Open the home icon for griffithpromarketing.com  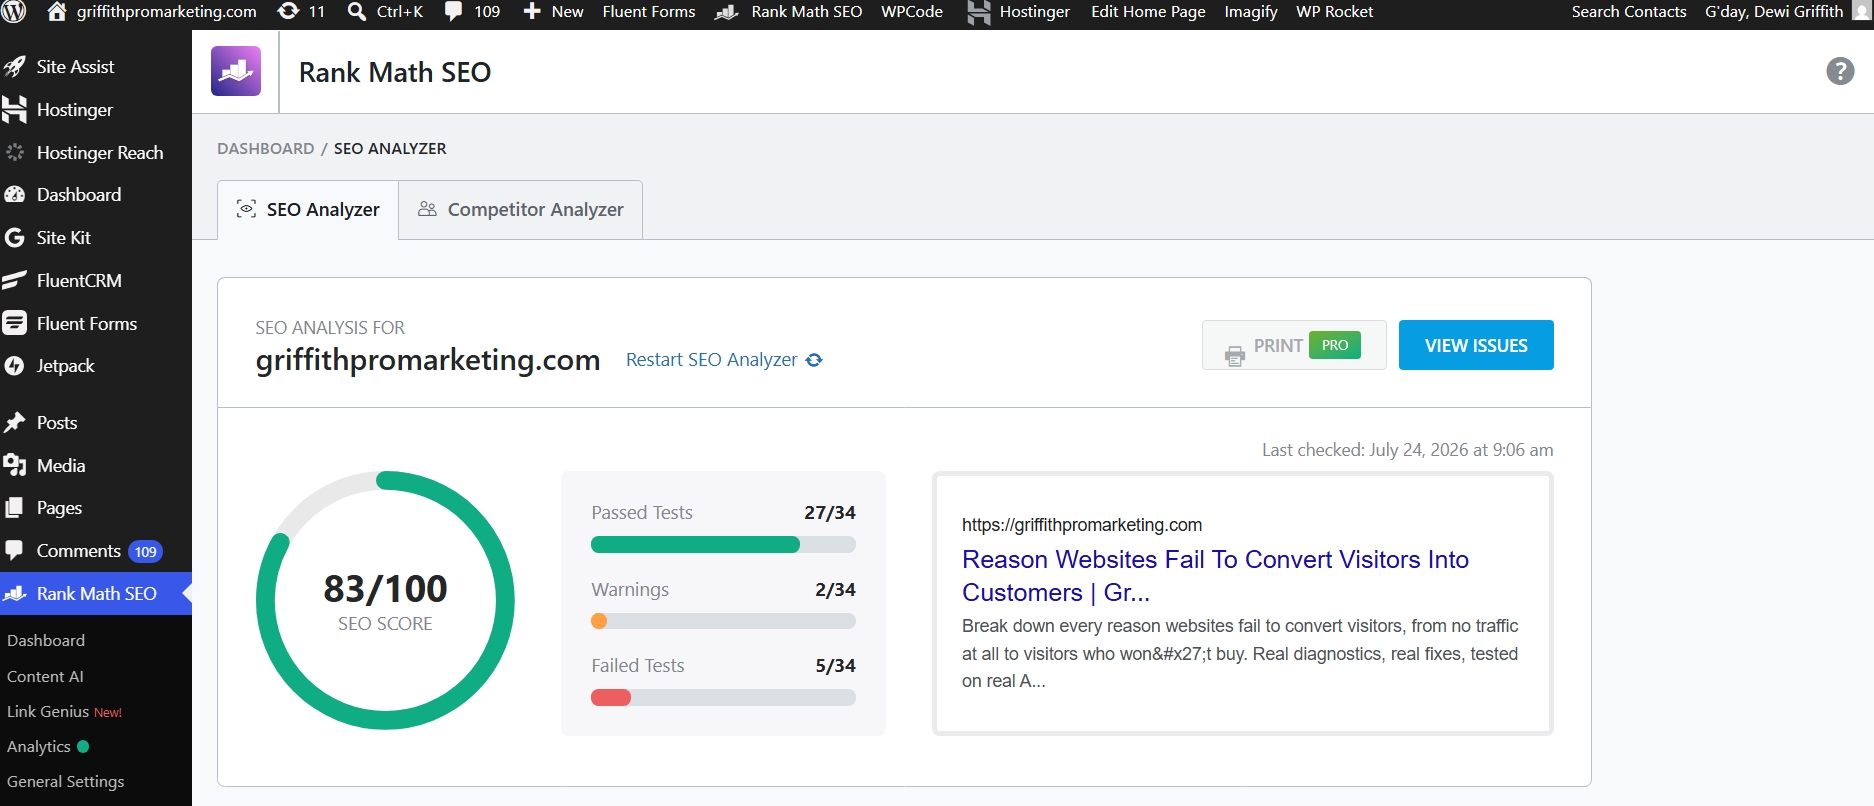tap(57, 12)
